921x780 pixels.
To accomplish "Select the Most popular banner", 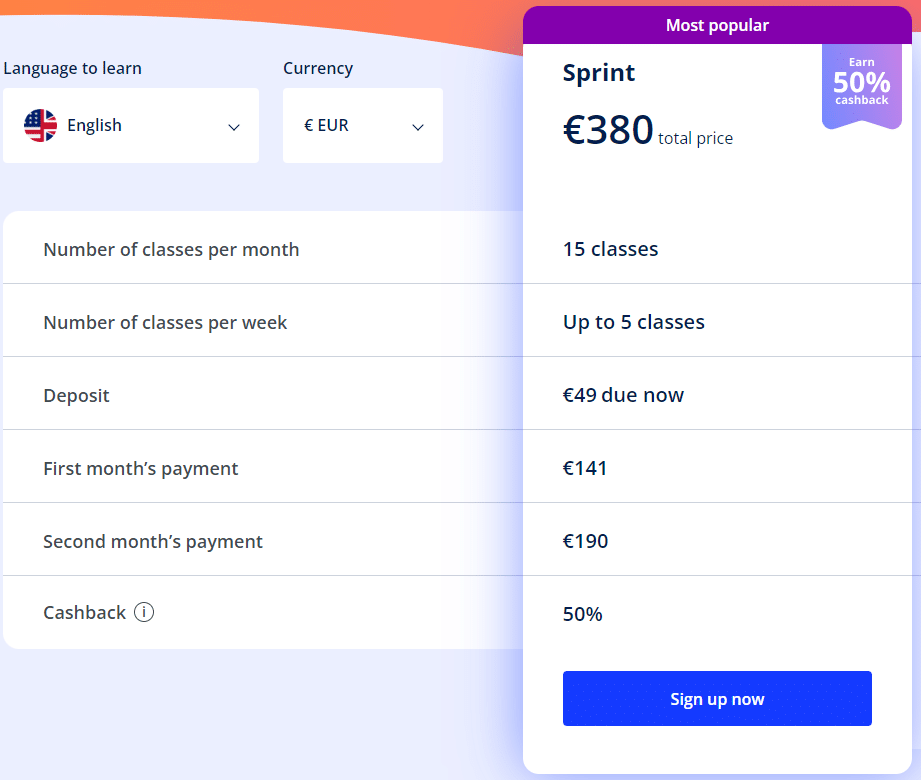I will 717,25.
